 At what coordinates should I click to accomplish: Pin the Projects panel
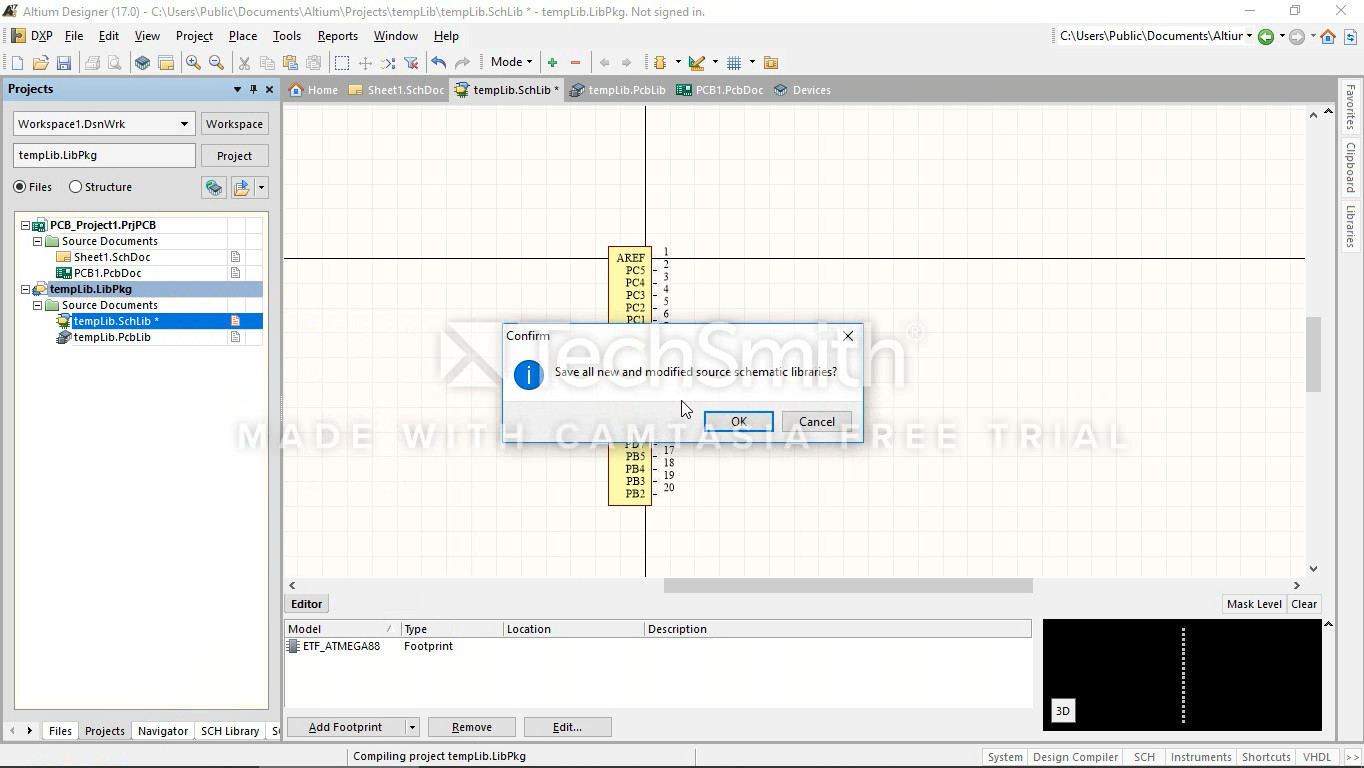tap(253, 89)
